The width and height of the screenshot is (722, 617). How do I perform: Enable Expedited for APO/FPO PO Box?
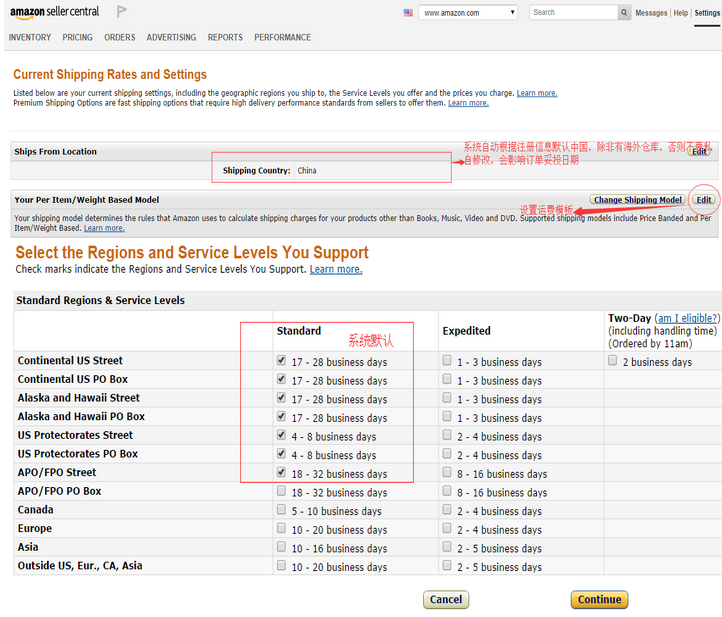coord(447,491)
